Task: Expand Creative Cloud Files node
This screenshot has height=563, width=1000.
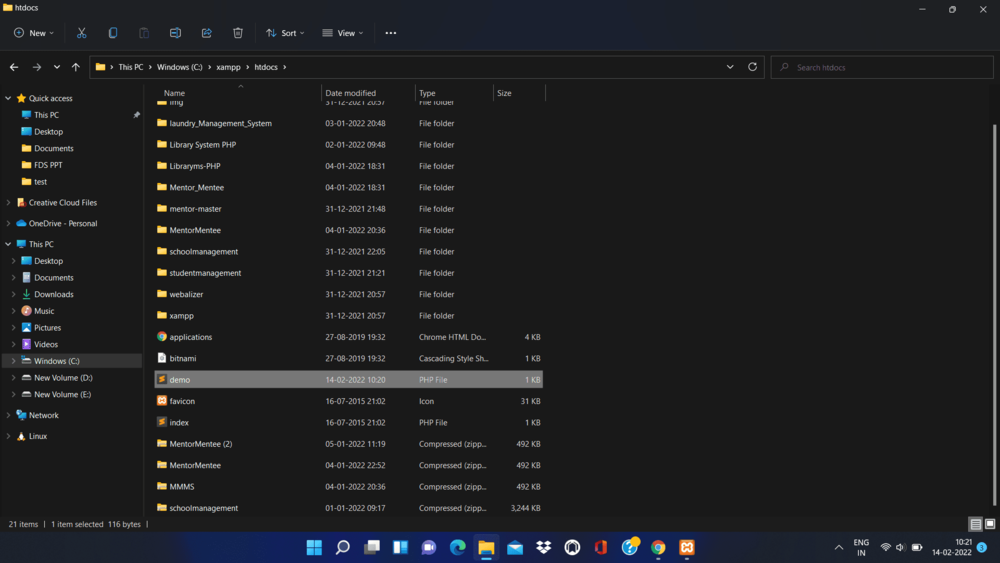Action: [x=8, y=203]
